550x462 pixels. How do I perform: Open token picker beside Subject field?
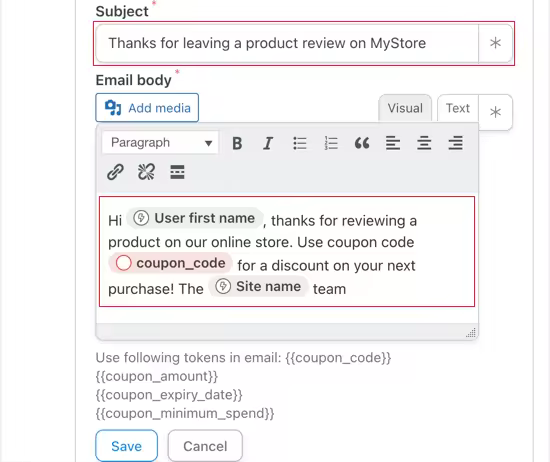tap(495, 43)
